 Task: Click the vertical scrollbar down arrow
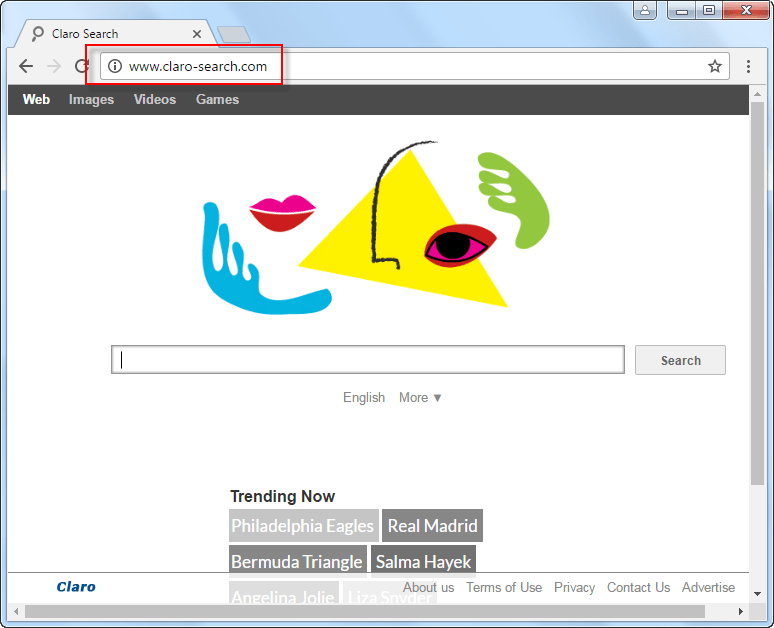[757, 594]
